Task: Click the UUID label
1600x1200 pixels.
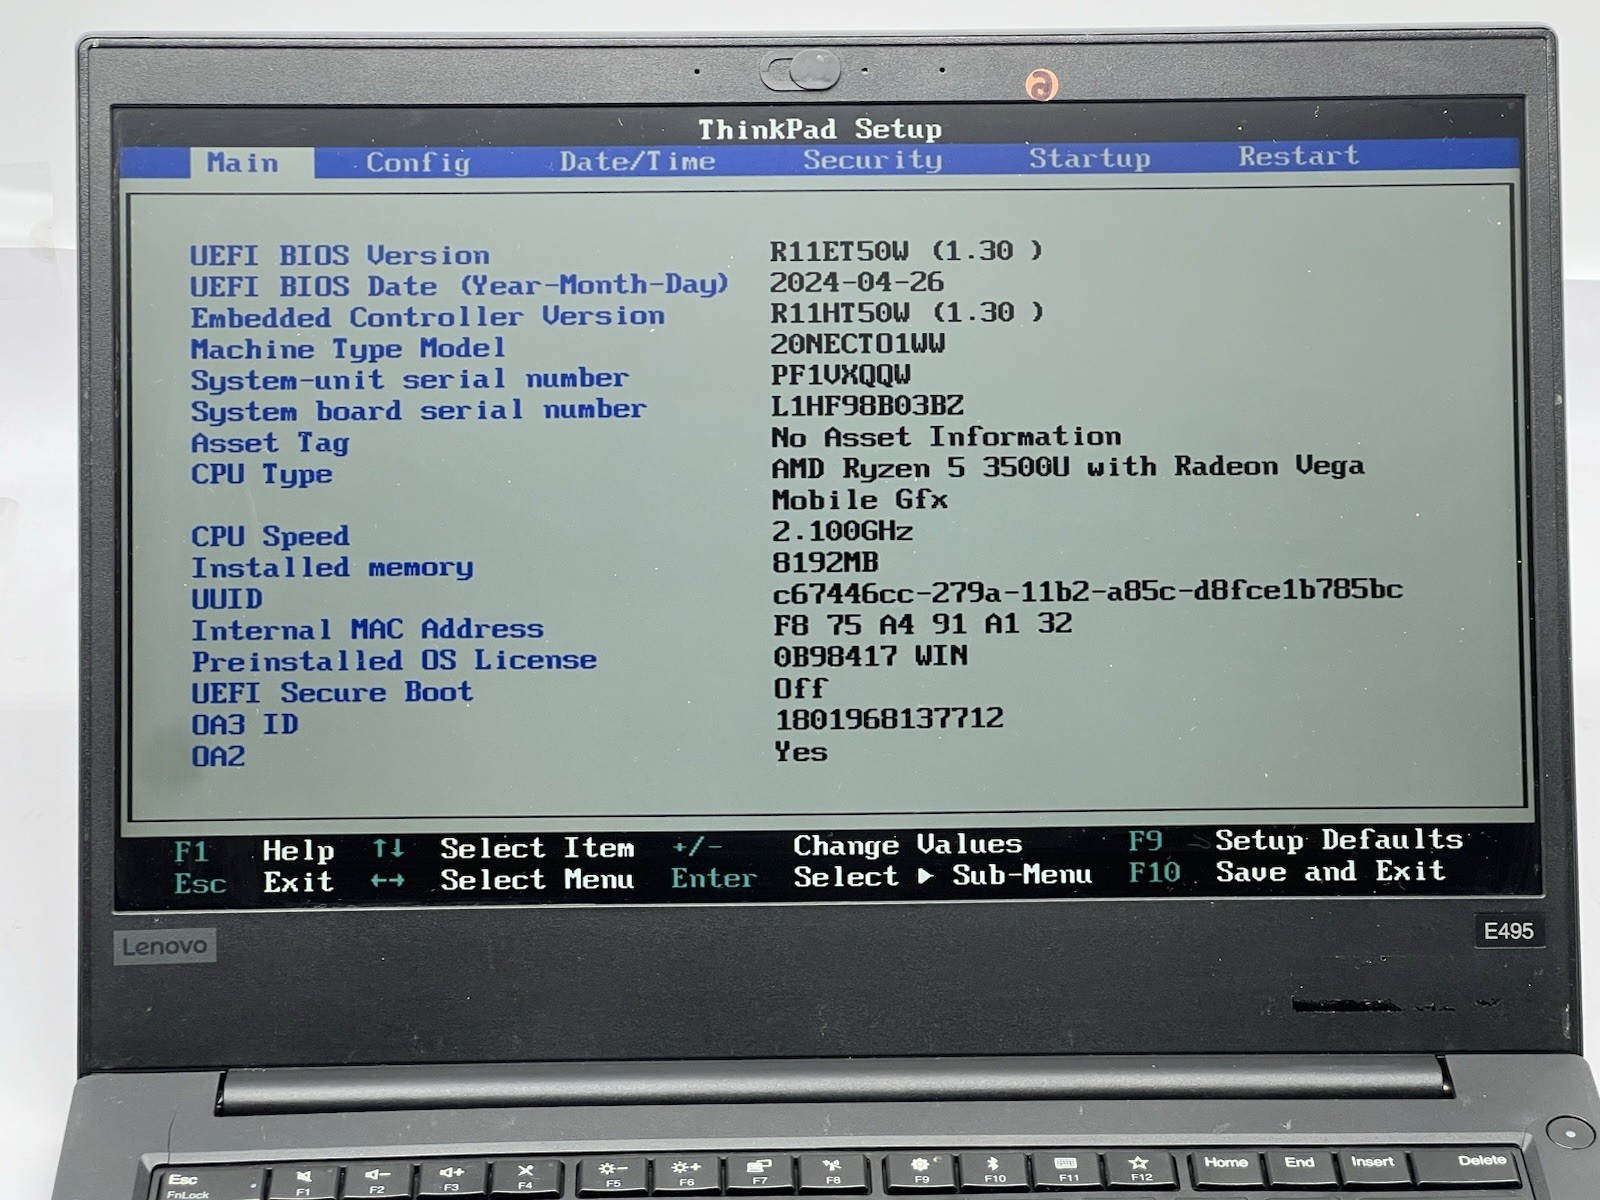Action: pyautogui.click(x=227, y=599)
